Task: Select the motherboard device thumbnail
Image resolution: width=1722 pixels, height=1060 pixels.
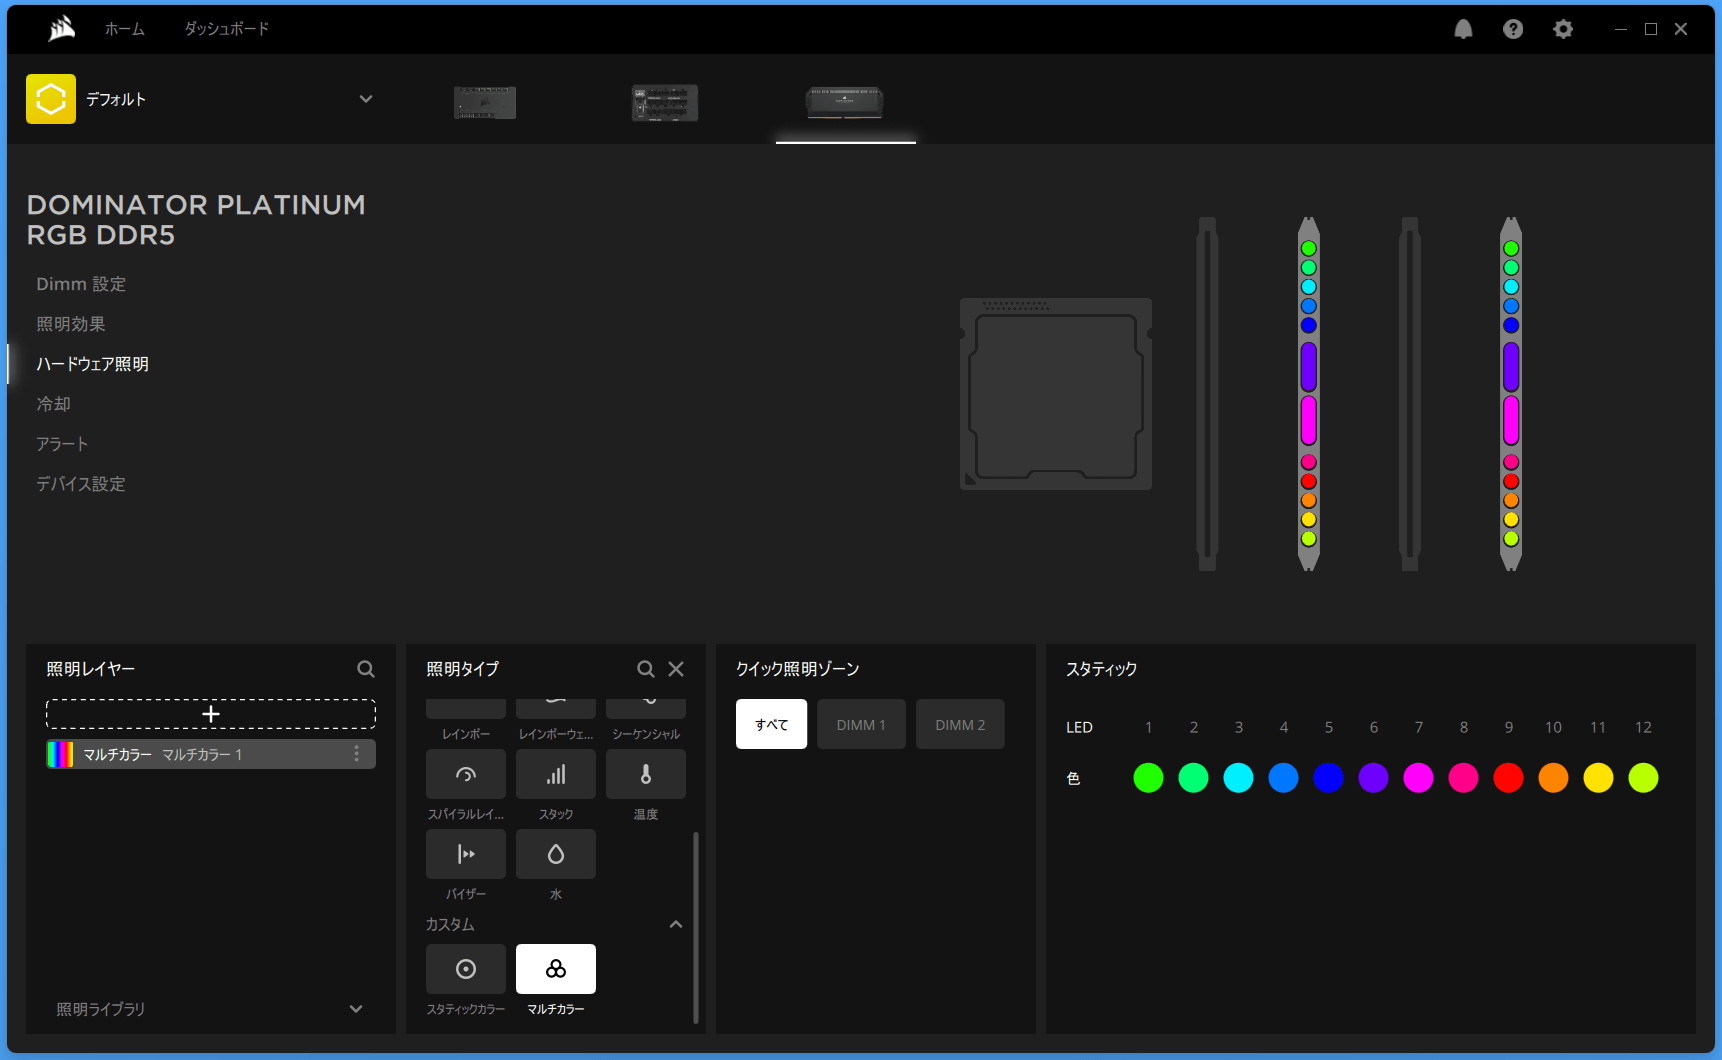Action: 485,102
